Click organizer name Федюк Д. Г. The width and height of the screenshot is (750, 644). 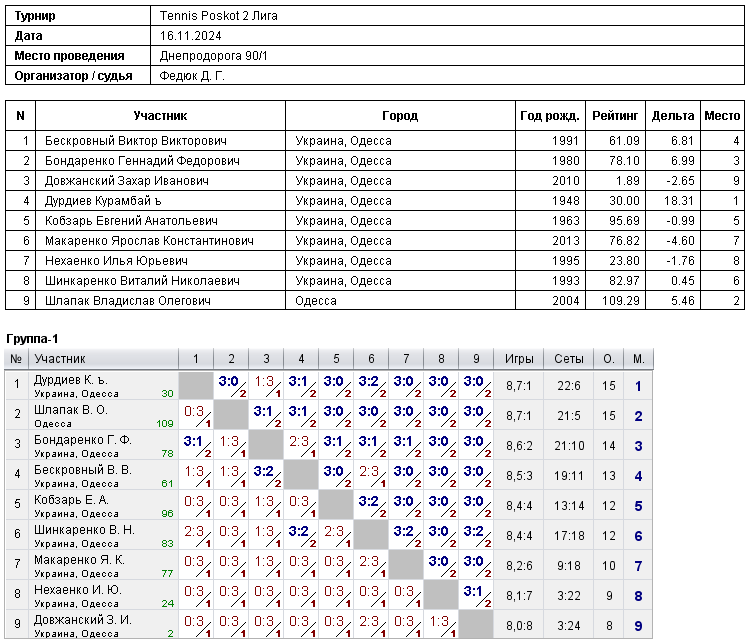click(x=192, y=76)
